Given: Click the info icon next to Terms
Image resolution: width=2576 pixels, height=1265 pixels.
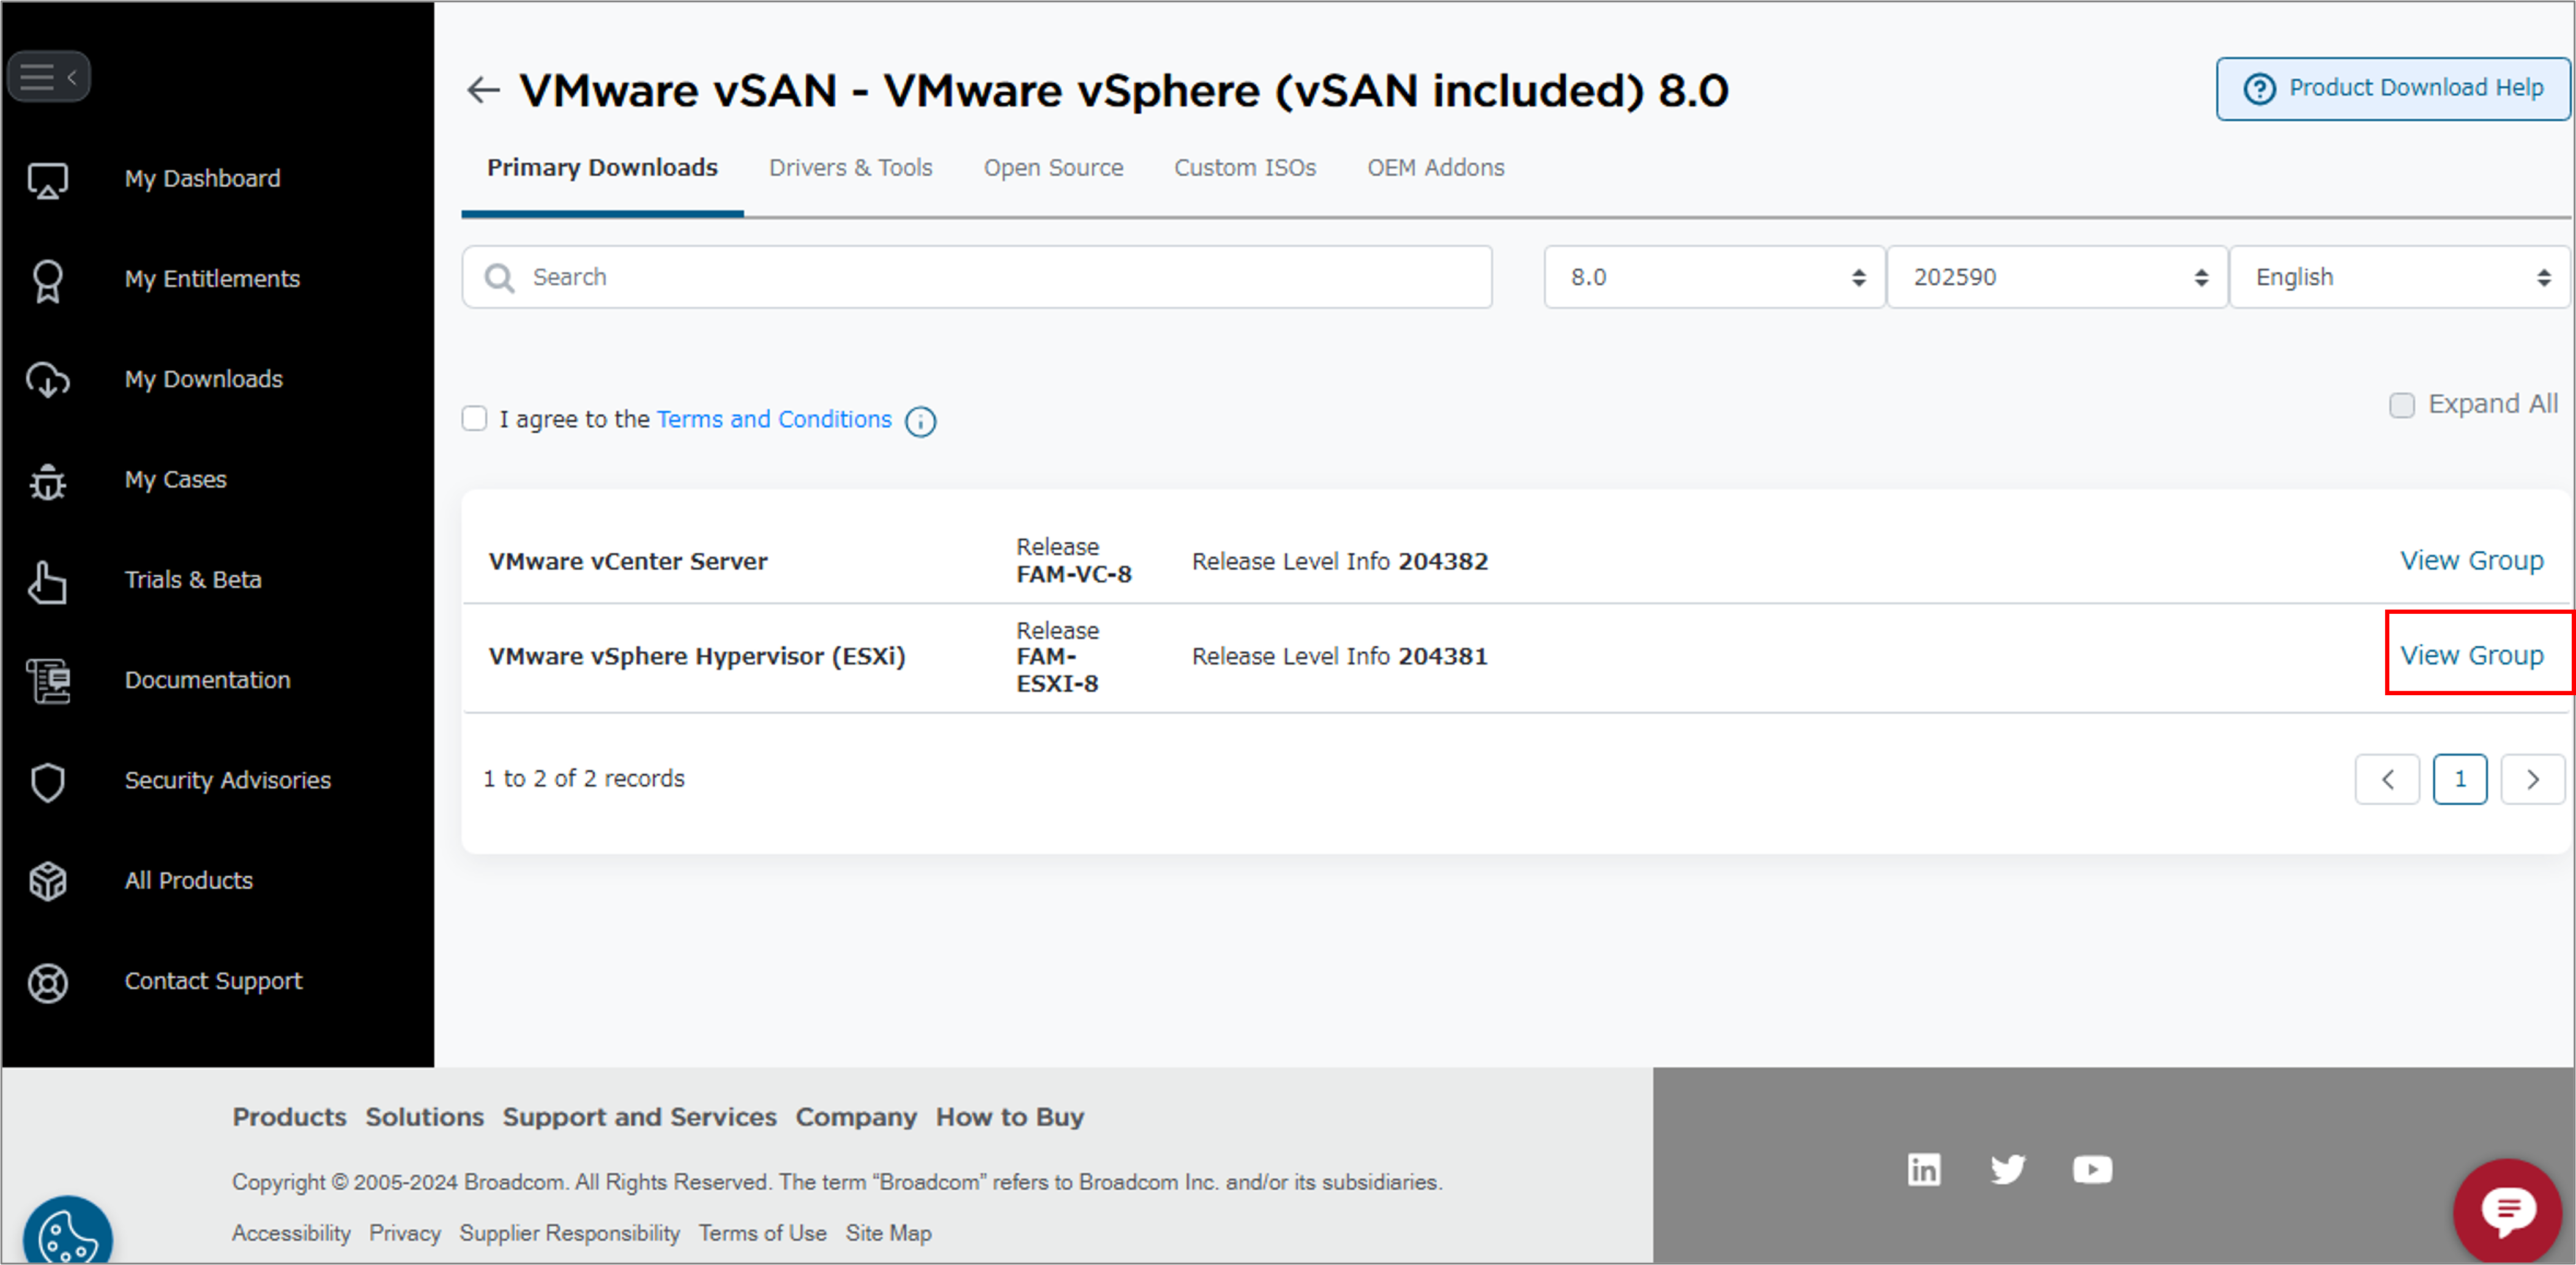Looking at the screenshot, I should 920,422.
